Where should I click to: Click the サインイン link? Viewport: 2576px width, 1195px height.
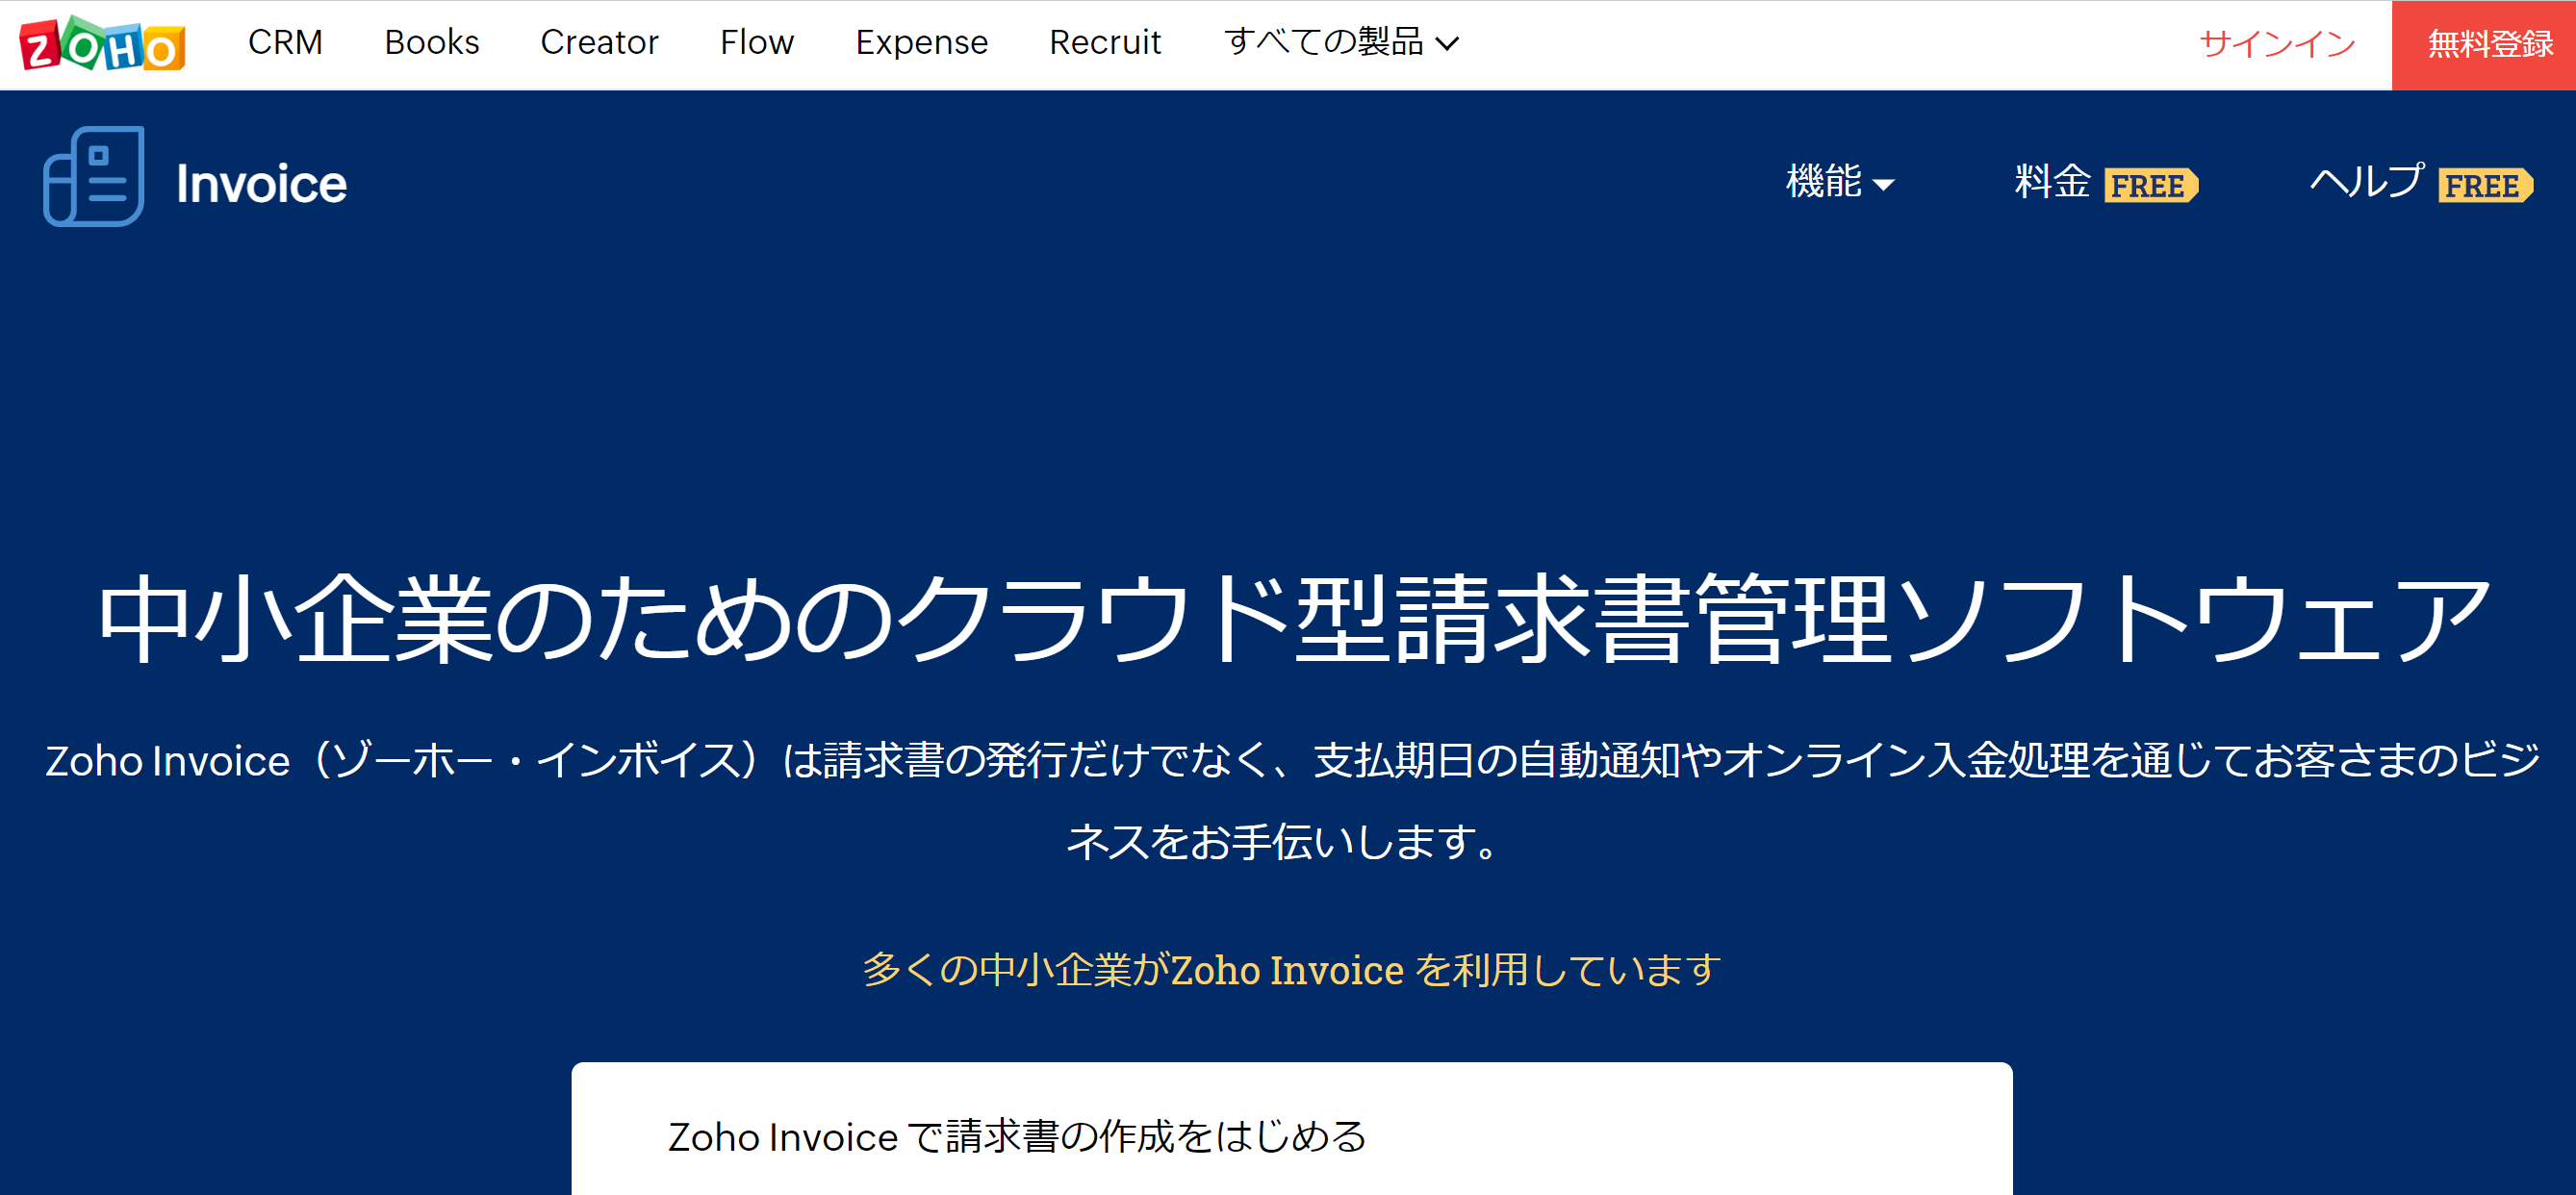coord(2277,44)
